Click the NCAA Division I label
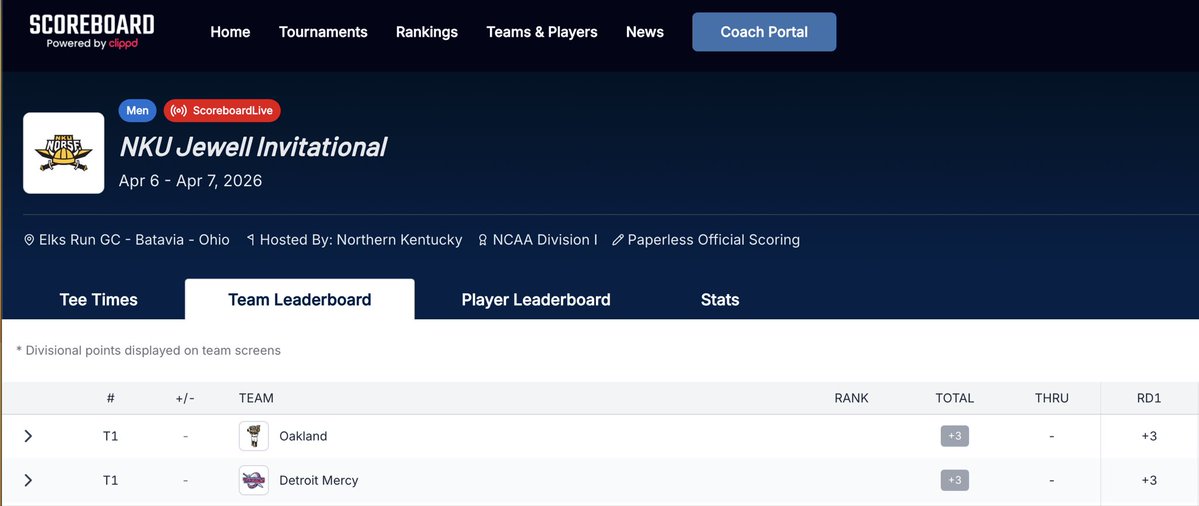Screen dimensions: 1199x506 point(545,240)
